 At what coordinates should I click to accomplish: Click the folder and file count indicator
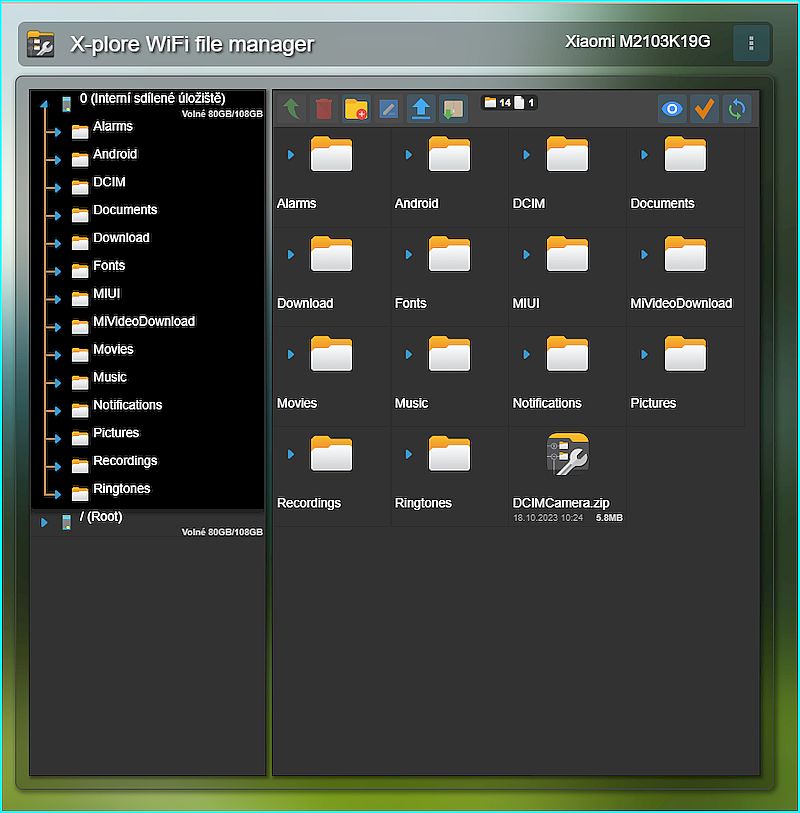pos(509,103)
